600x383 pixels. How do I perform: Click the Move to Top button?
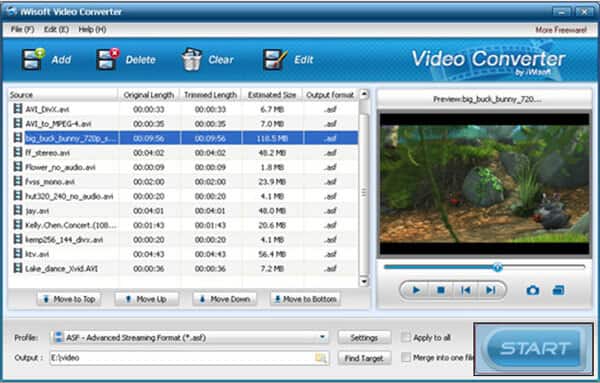(69, 299)
